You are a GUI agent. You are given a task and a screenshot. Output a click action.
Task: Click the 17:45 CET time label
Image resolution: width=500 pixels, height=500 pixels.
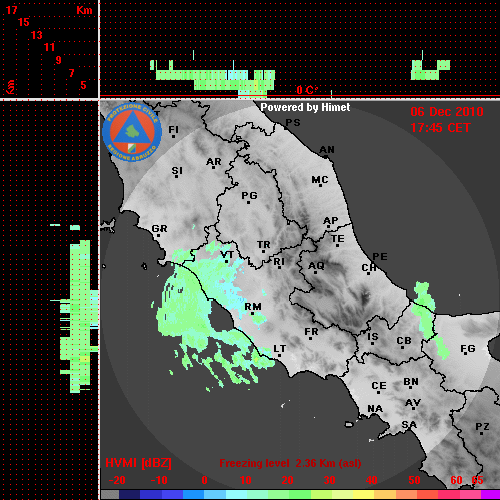tap(440, 128)
